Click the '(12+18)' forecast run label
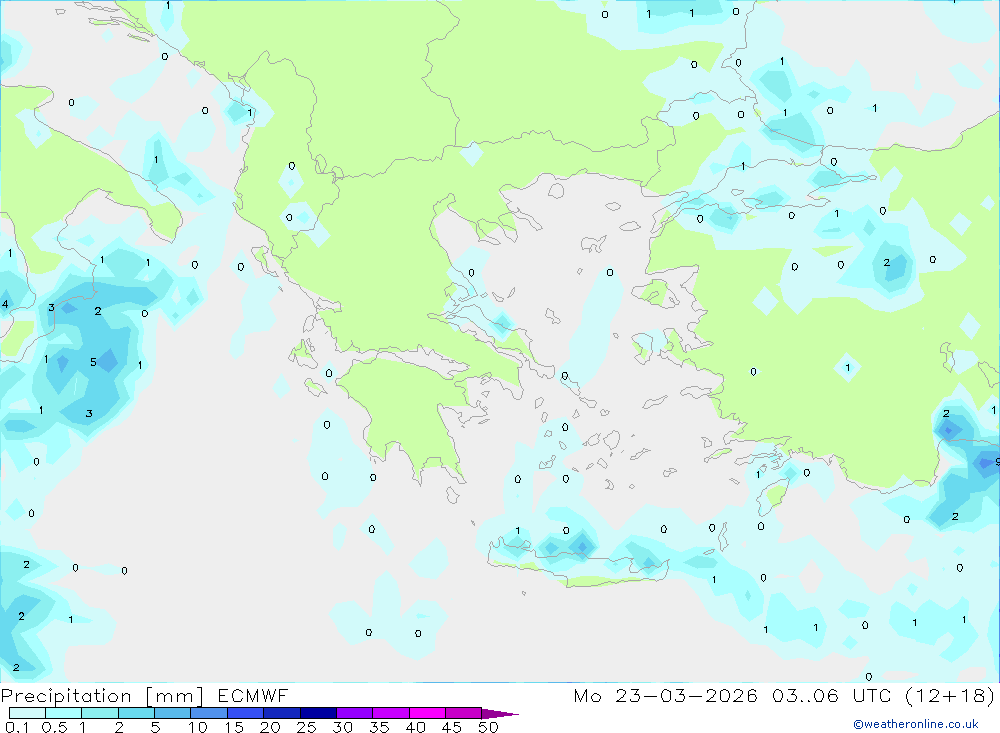 [x=950, y=695]
